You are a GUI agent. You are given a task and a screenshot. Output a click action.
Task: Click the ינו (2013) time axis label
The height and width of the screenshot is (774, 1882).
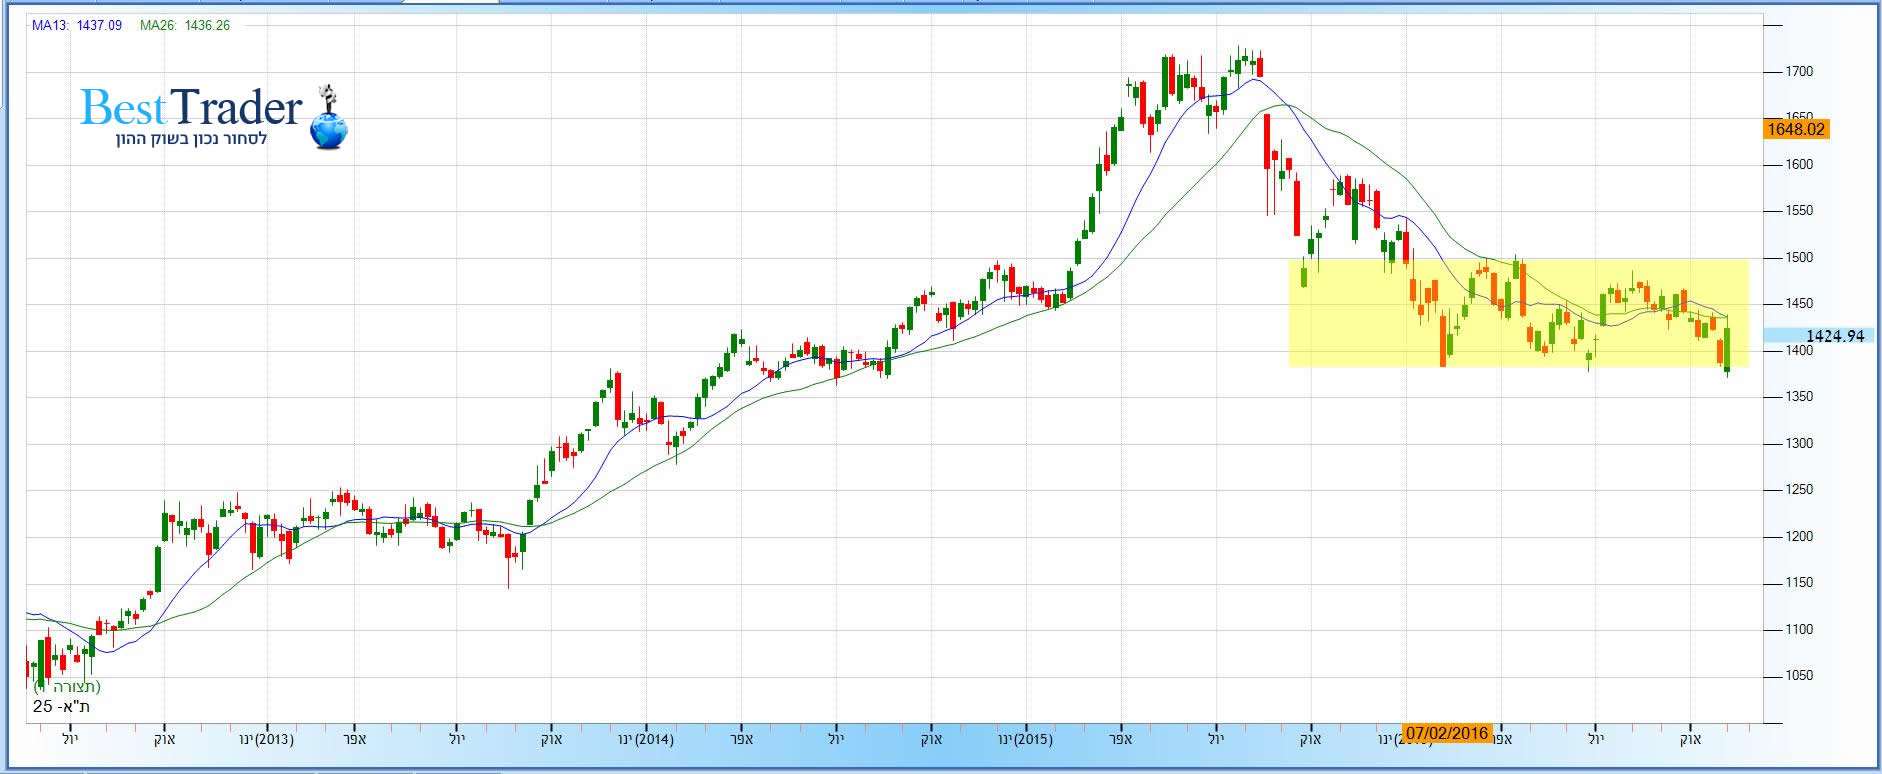266,740
